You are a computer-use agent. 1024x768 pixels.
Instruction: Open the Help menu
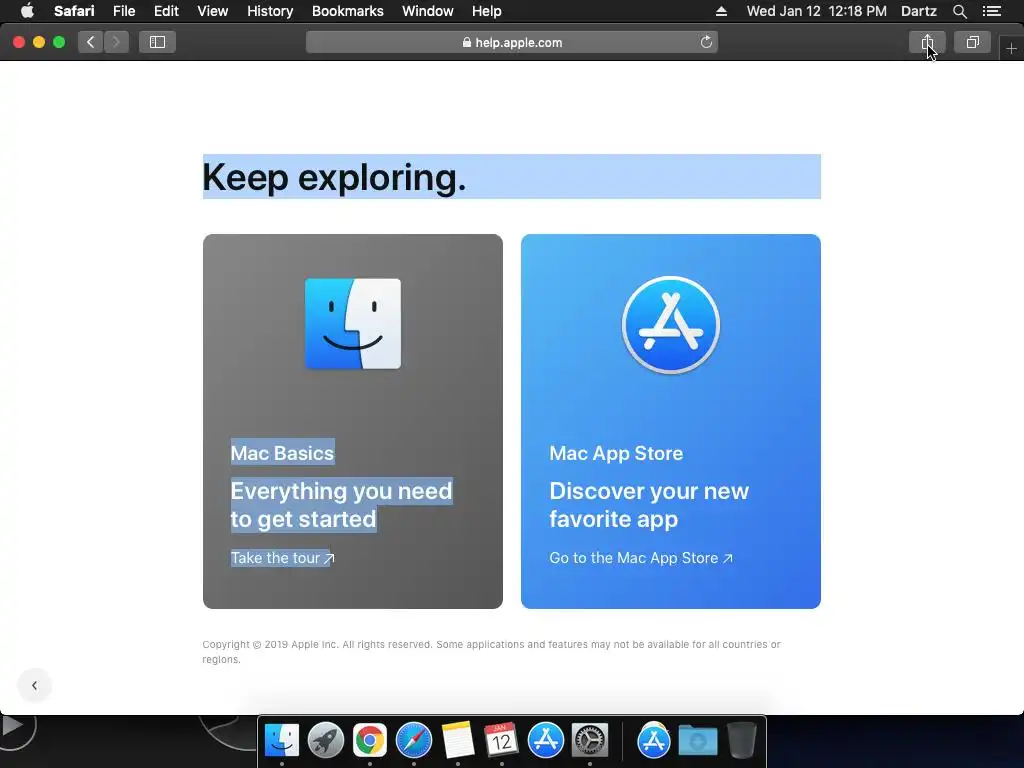(487, 11)
